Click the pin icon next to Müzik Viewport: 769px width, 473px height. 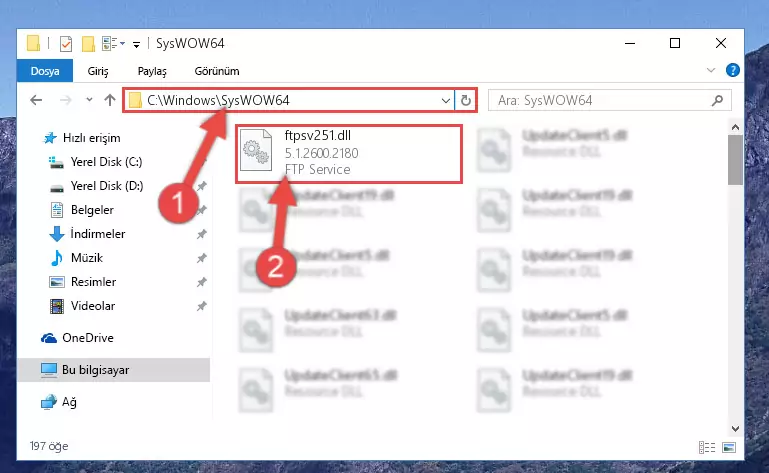pos(202,258)
